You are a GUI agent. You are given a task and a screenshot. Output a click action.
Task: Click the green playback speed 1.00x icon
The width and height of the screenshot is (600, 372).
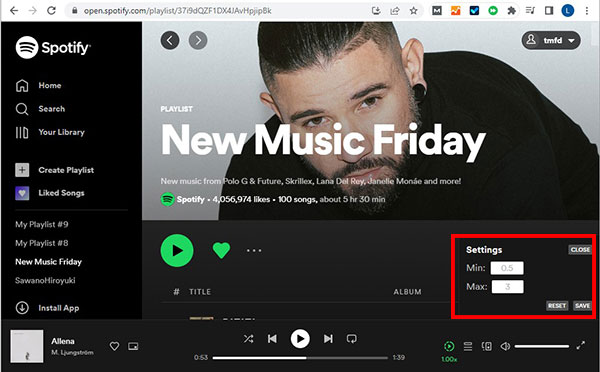click(x=449, y=346)
